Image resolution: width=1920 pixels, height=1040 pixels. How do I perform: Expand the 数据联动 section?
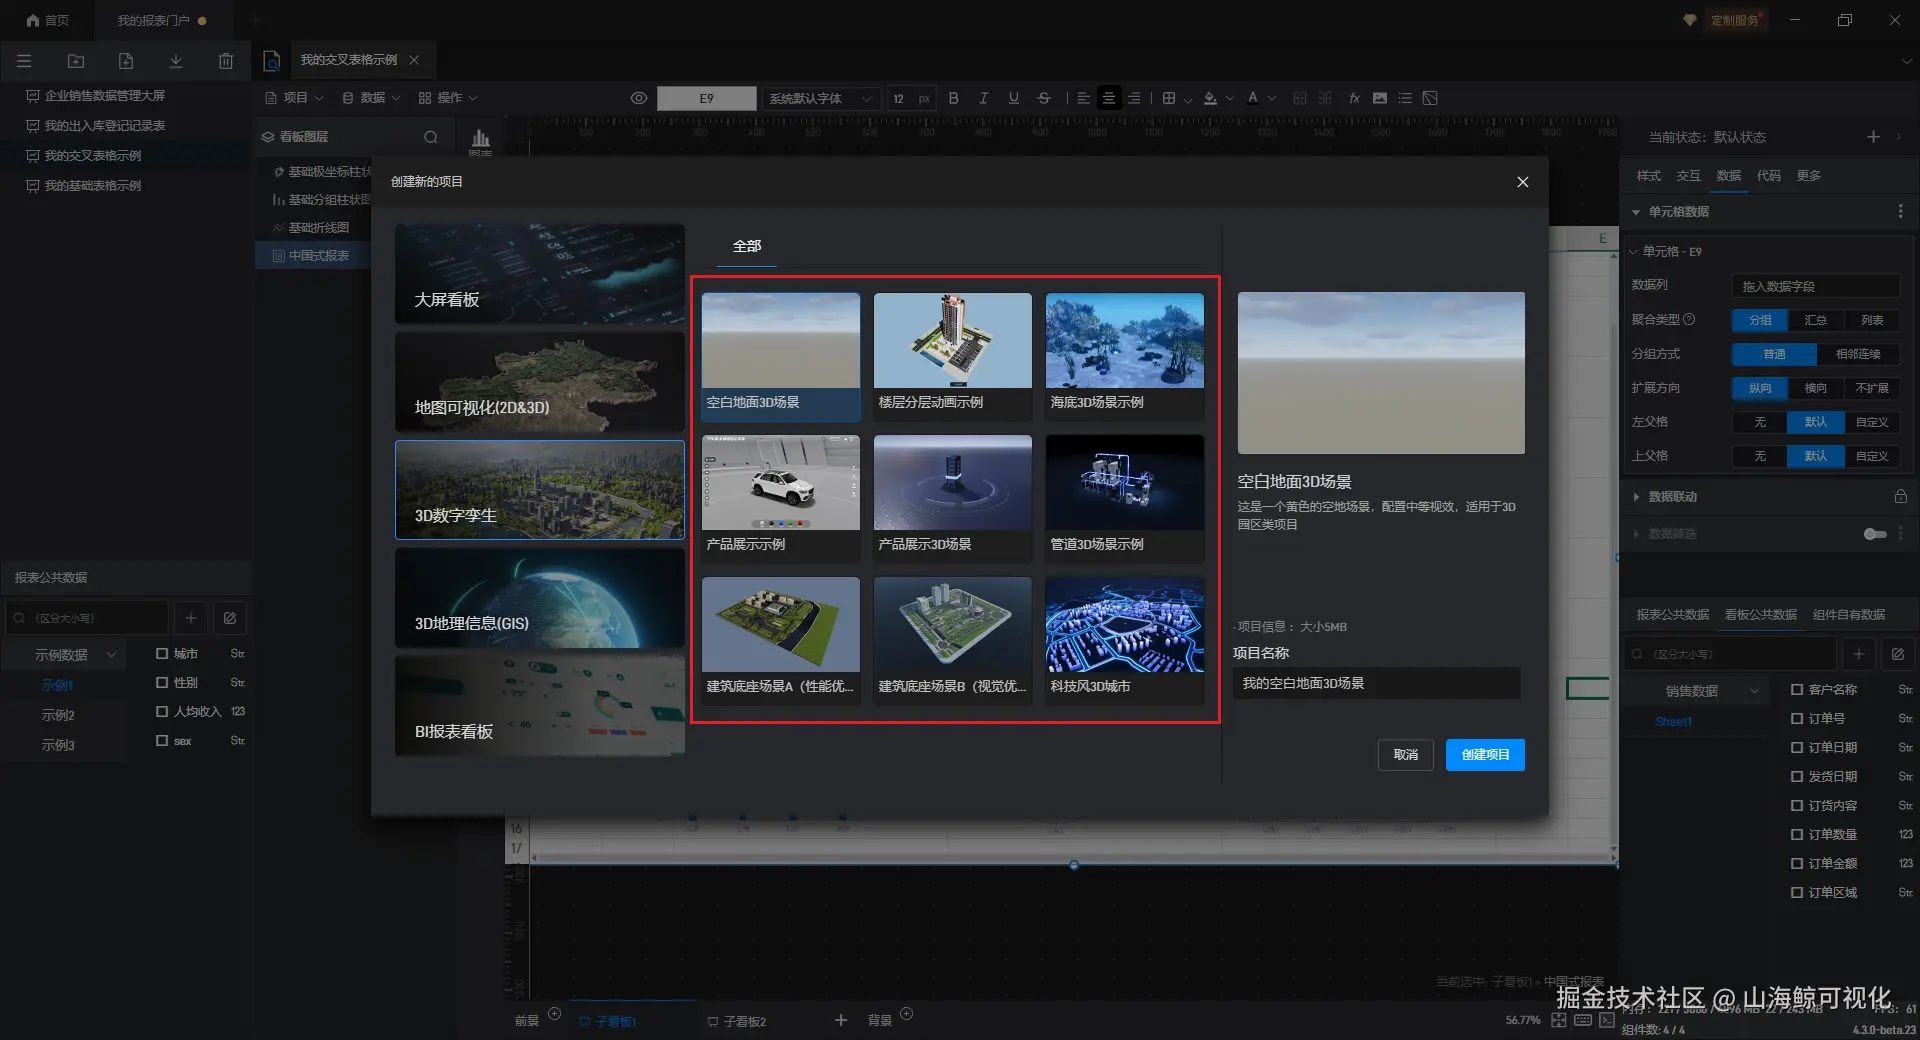coord(1636,497)
